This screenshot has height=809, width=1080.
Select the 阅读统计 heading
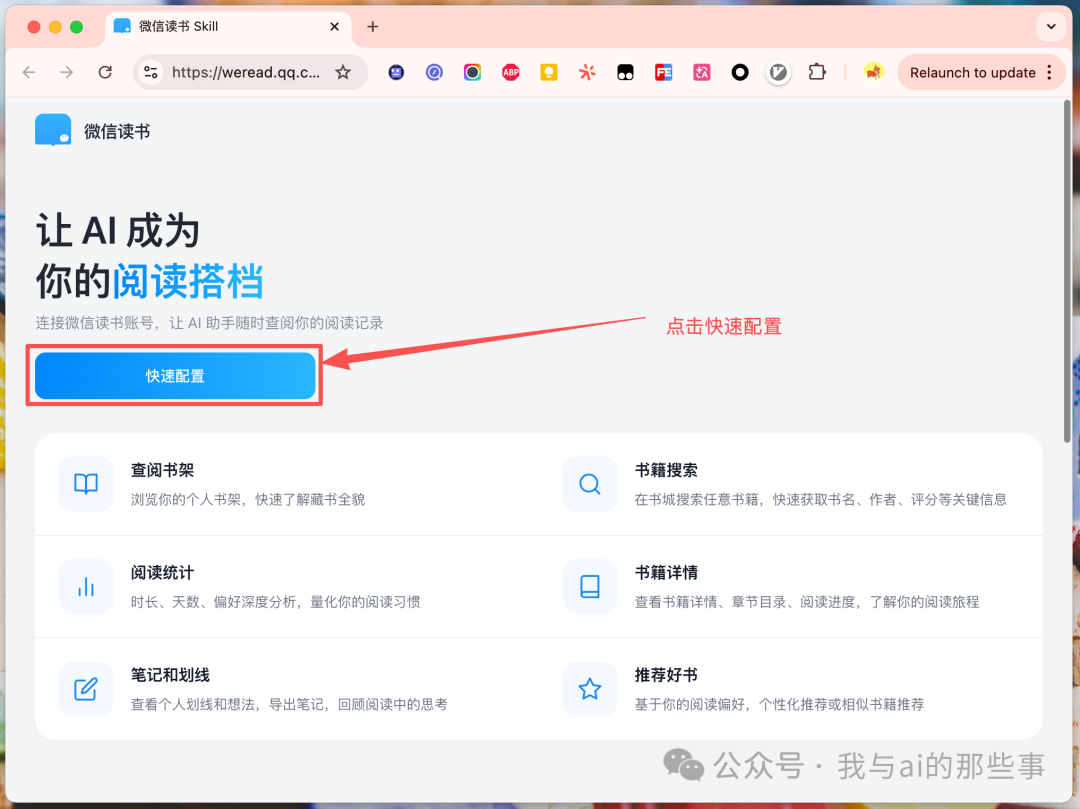click(163, 573)
